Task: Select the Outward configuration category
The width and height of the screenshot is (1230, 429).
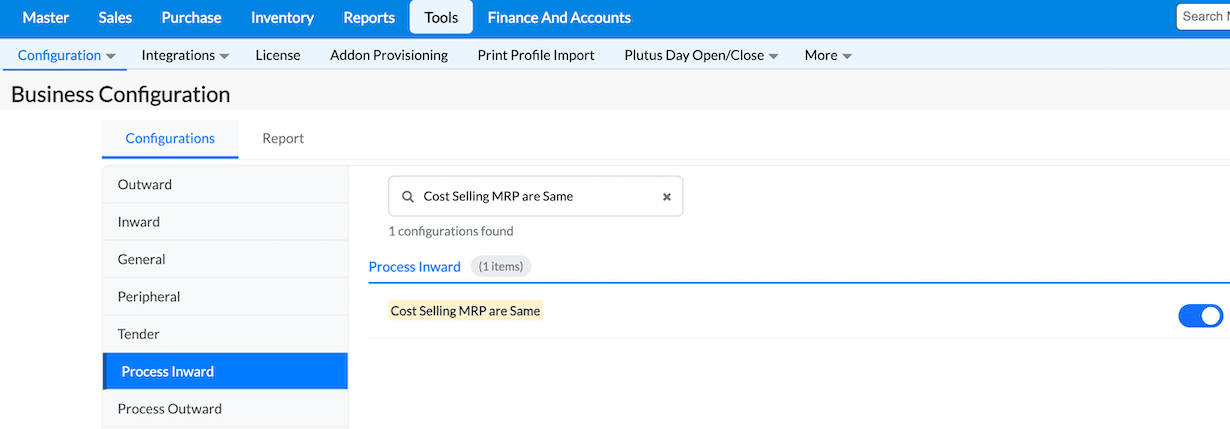Action: pyautogui.click(x=145, y=185)
